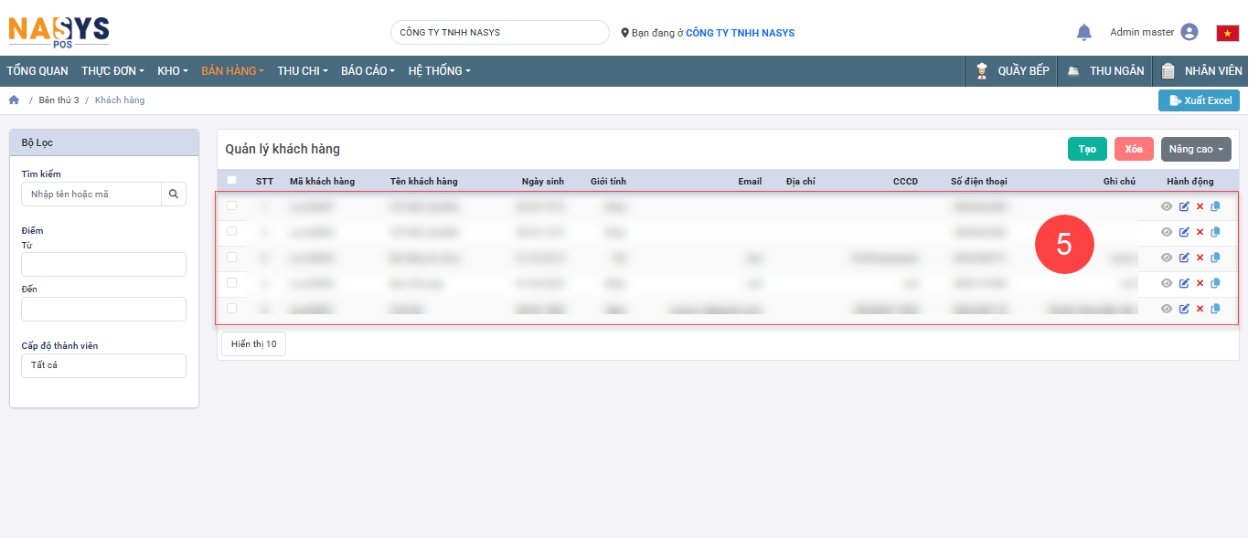Screen dimensions: 1252x540
Task: Check the first customer row checkbox
Action: pyautogui.click(x=232, y=206)
